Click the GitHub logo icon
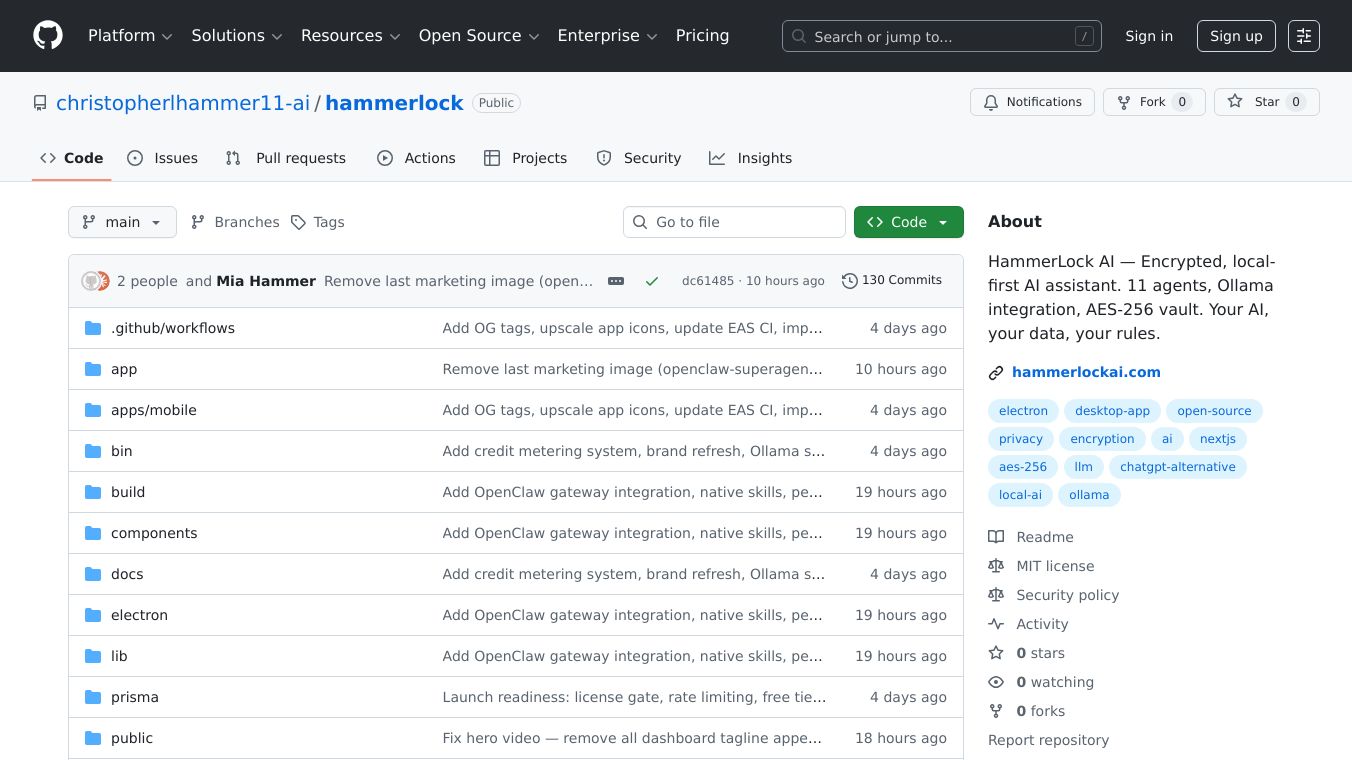 tap(48, 36)
